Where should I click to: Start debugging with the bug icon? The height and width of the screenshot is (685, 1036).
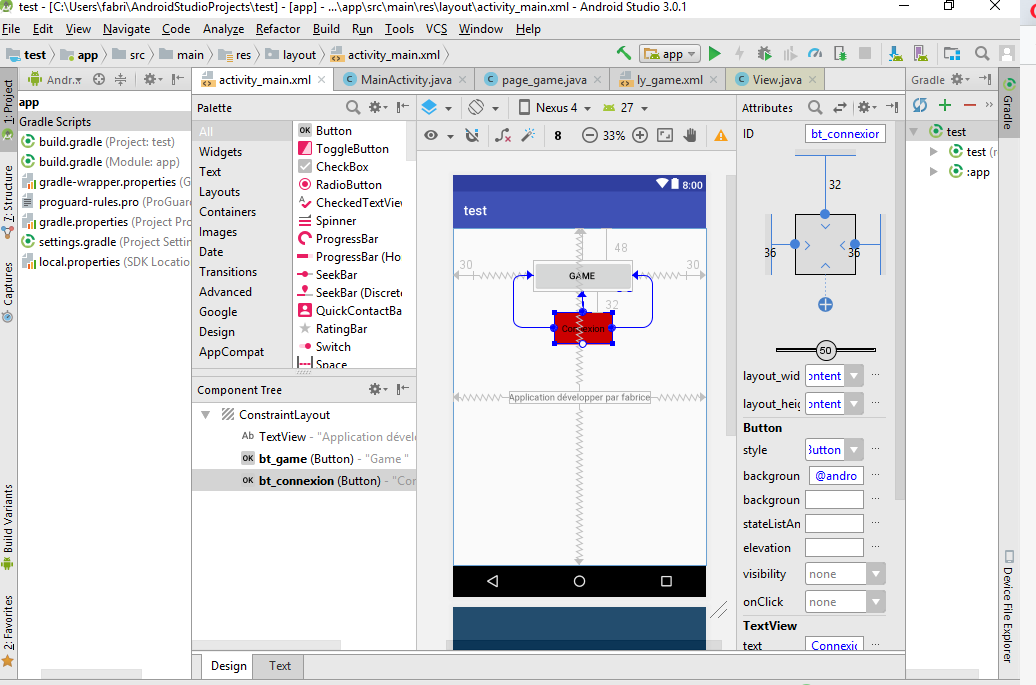click(x=765, y=54)
